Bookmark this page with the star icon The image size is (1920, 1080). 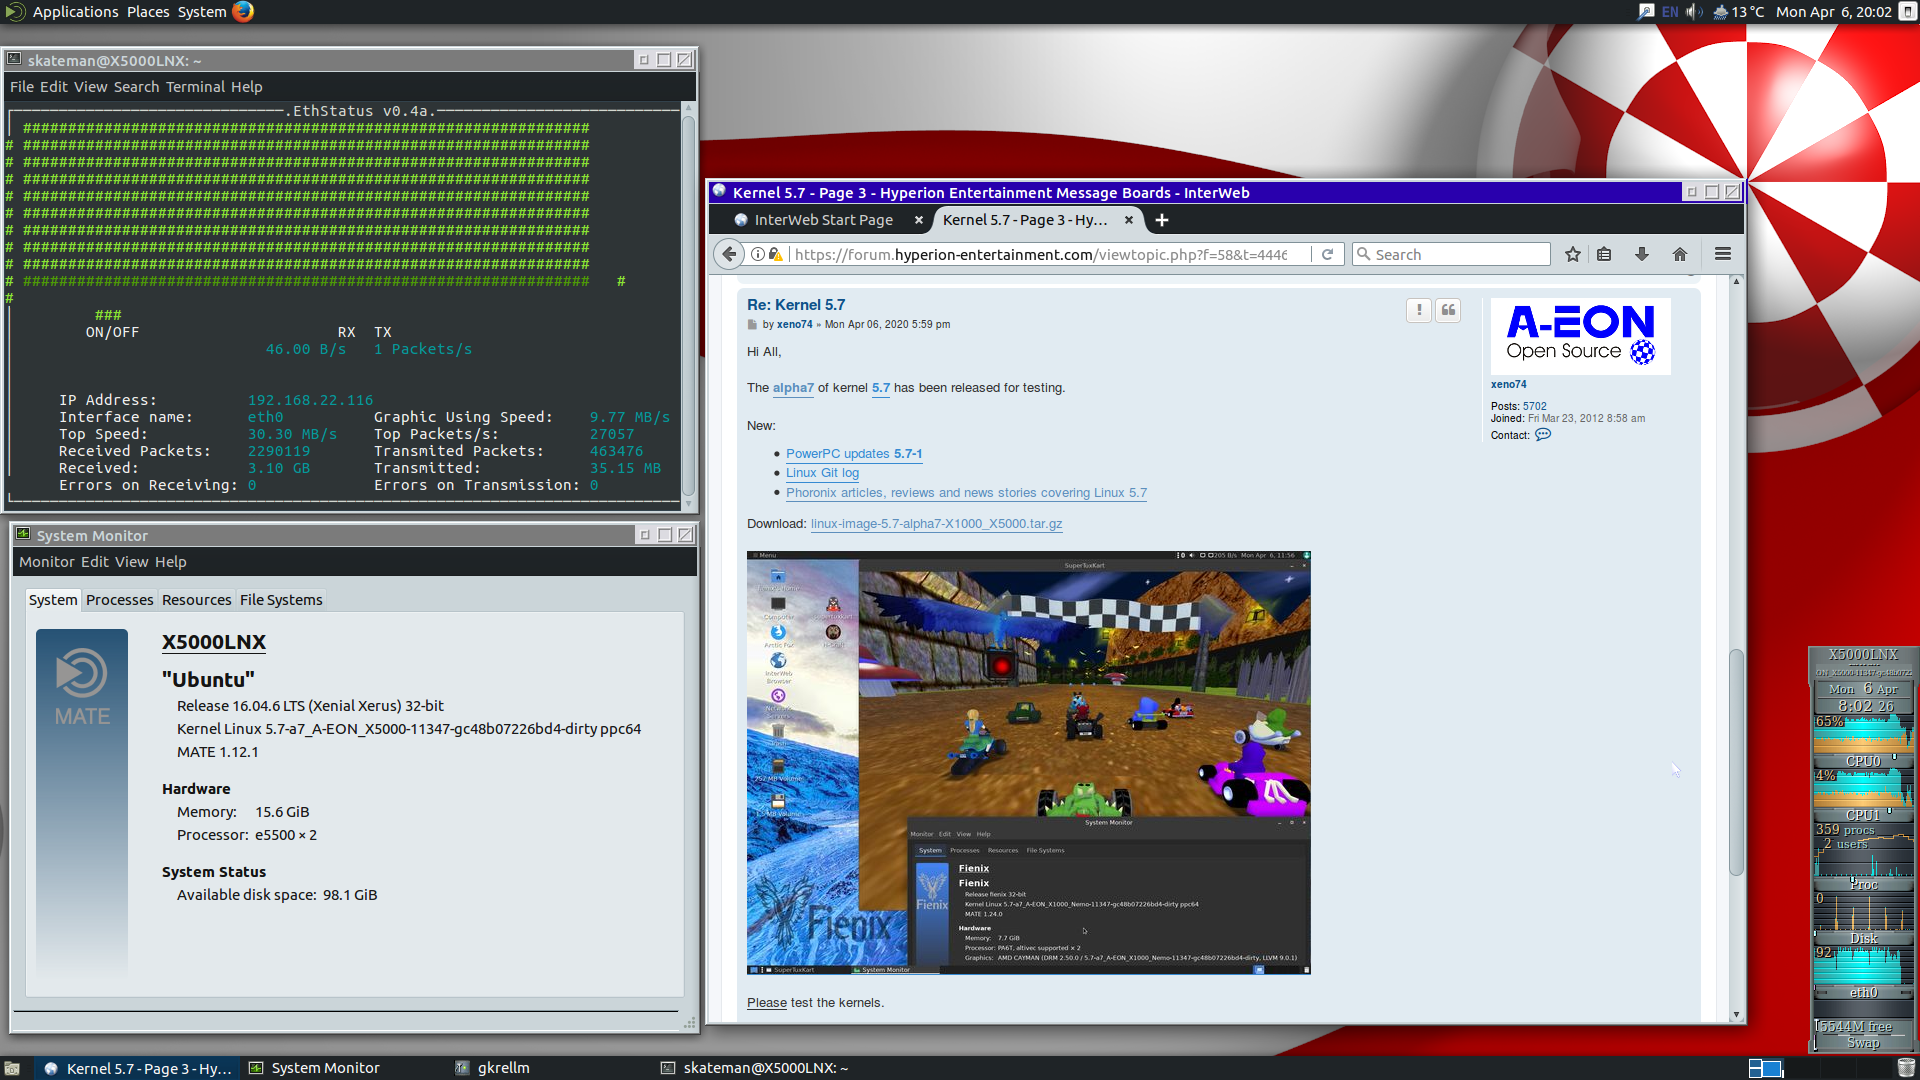(1573, 254)
